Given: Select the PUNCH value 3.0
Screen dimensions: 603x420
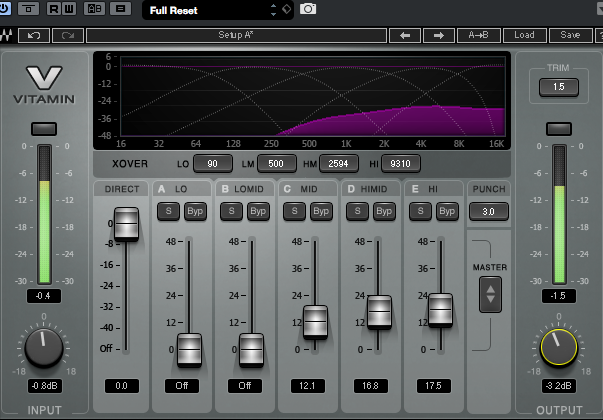Looking at the screenshot, I should [x=488, y=212].
